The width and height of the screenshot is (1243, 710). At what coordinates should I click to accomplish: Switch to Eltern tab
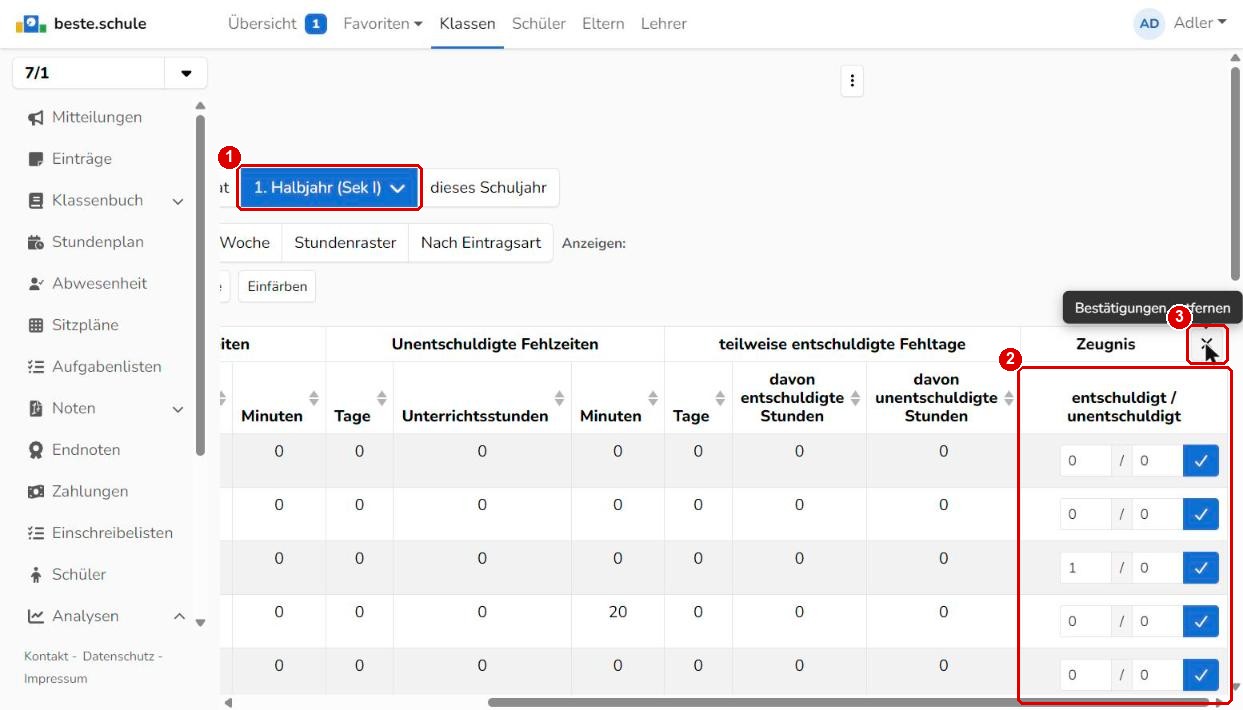pos(603,23)
